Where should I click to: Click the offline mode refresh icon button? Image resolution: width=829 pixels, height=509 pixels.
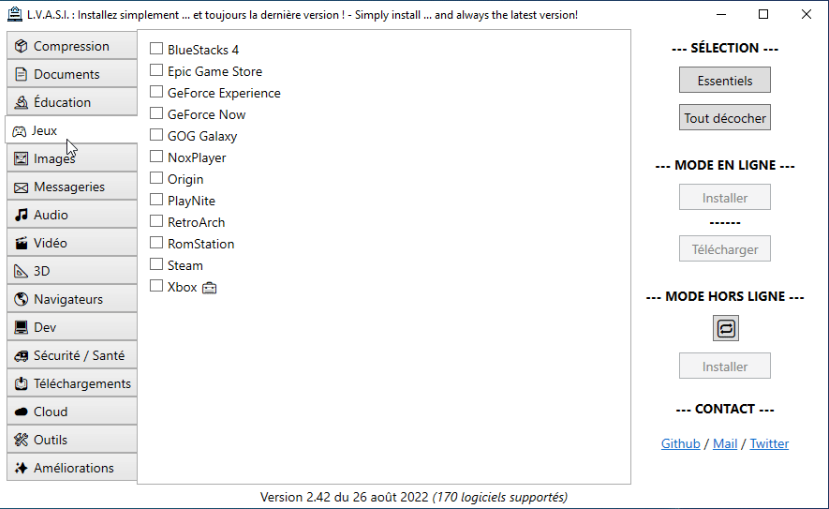click(725, 328)
